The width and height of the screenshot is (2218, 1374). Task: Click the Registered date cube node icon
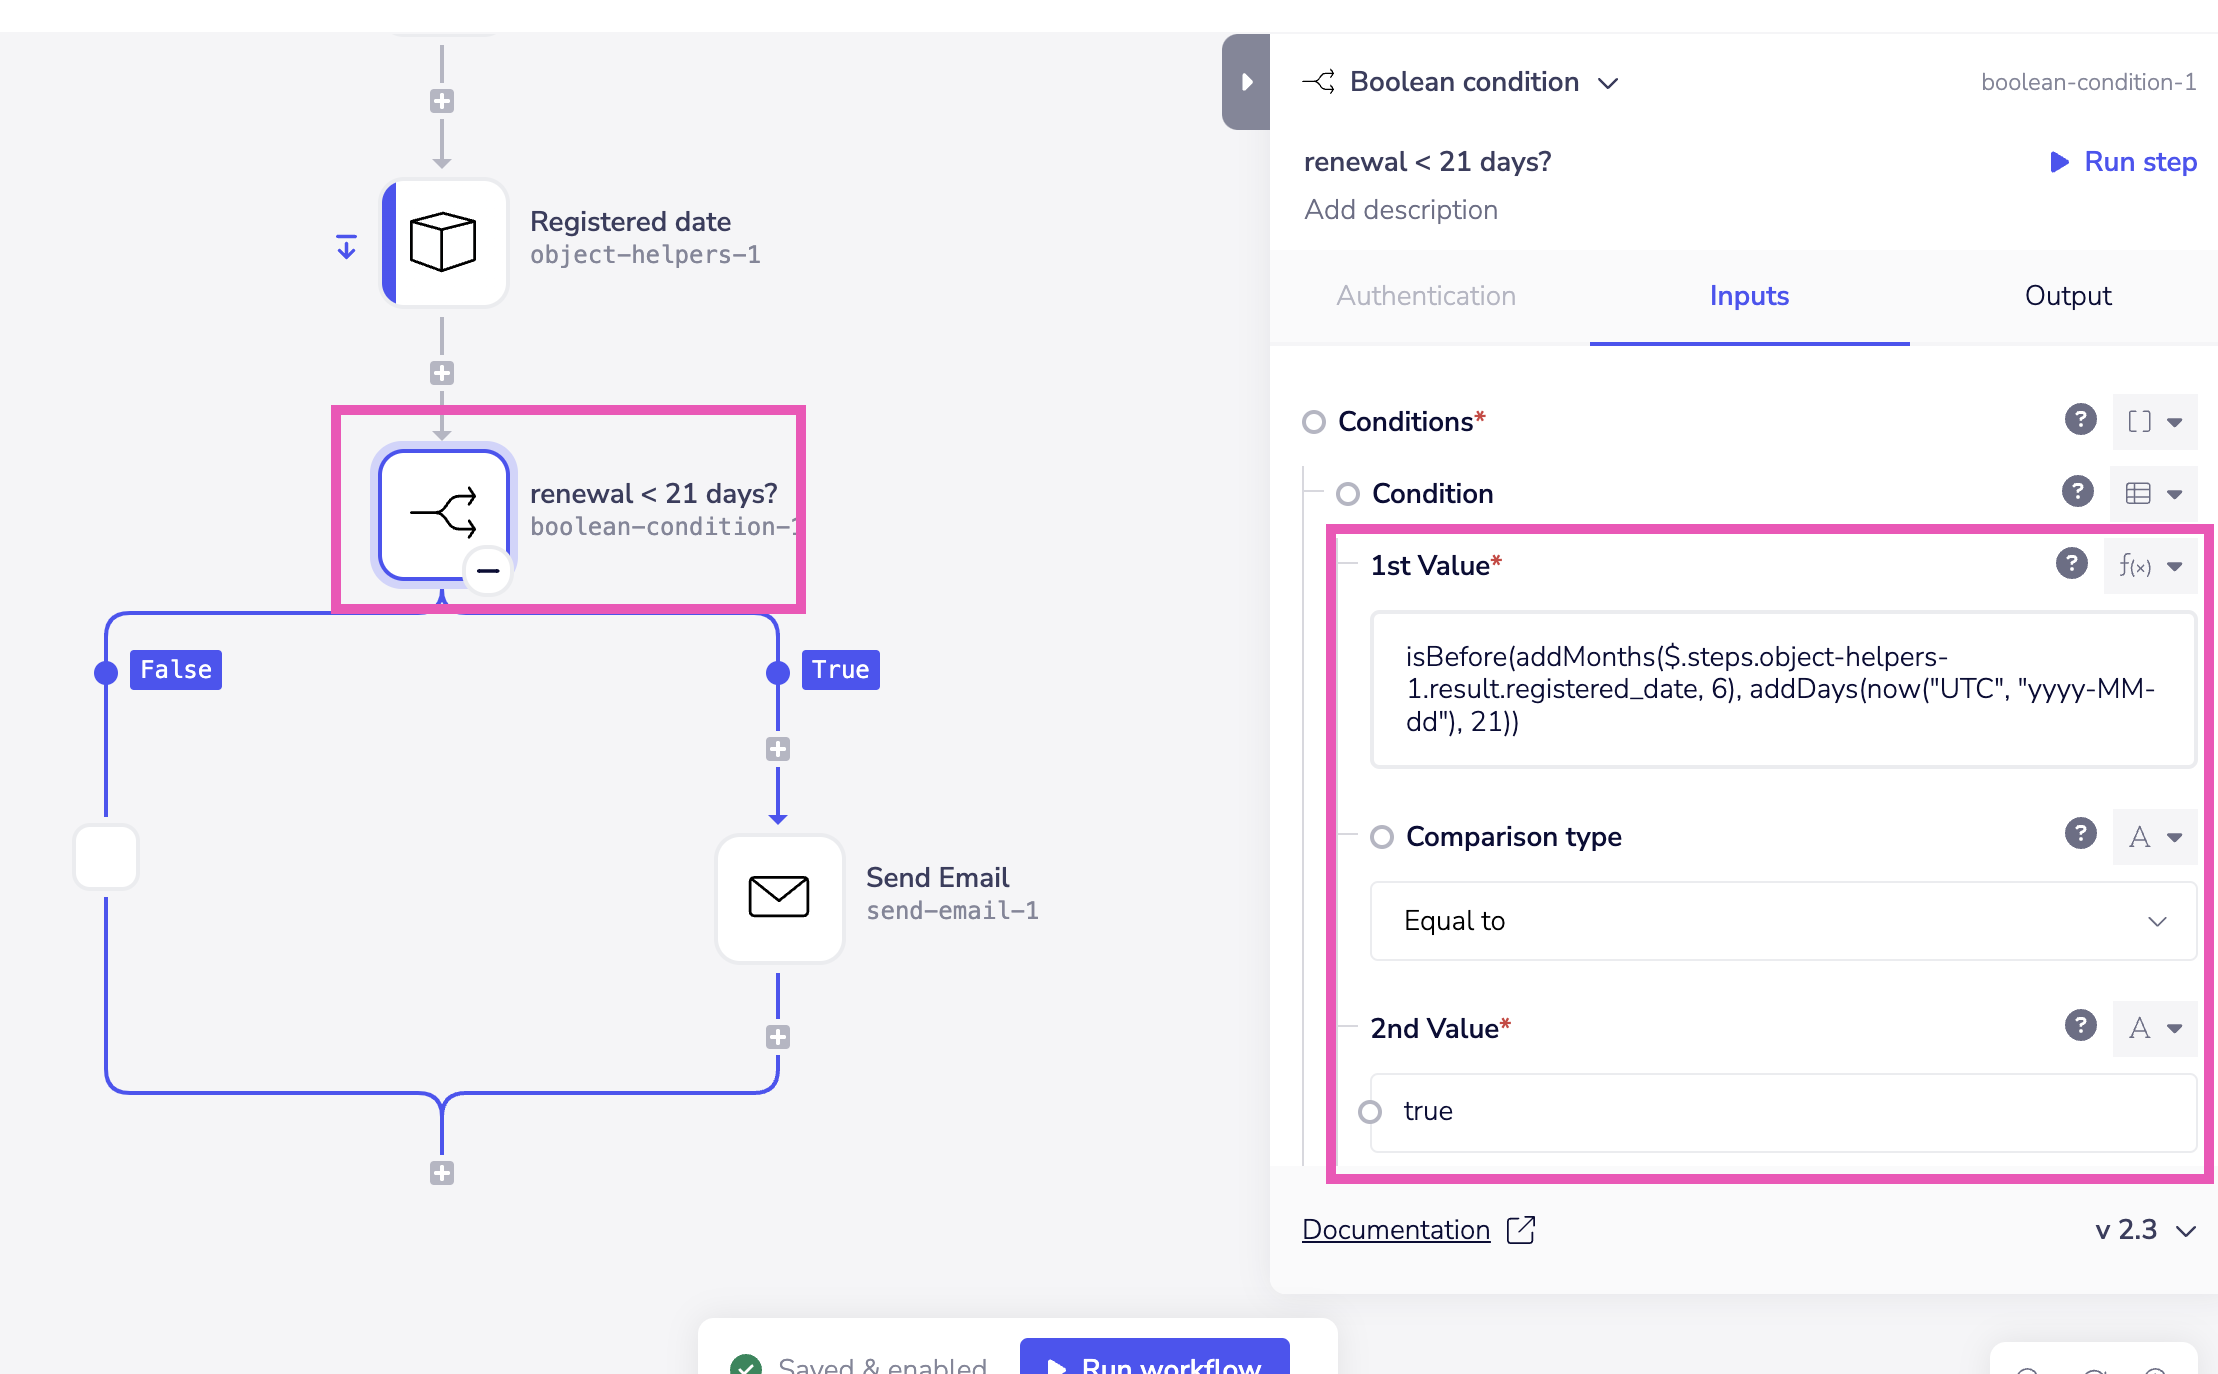tap(443, 242)
